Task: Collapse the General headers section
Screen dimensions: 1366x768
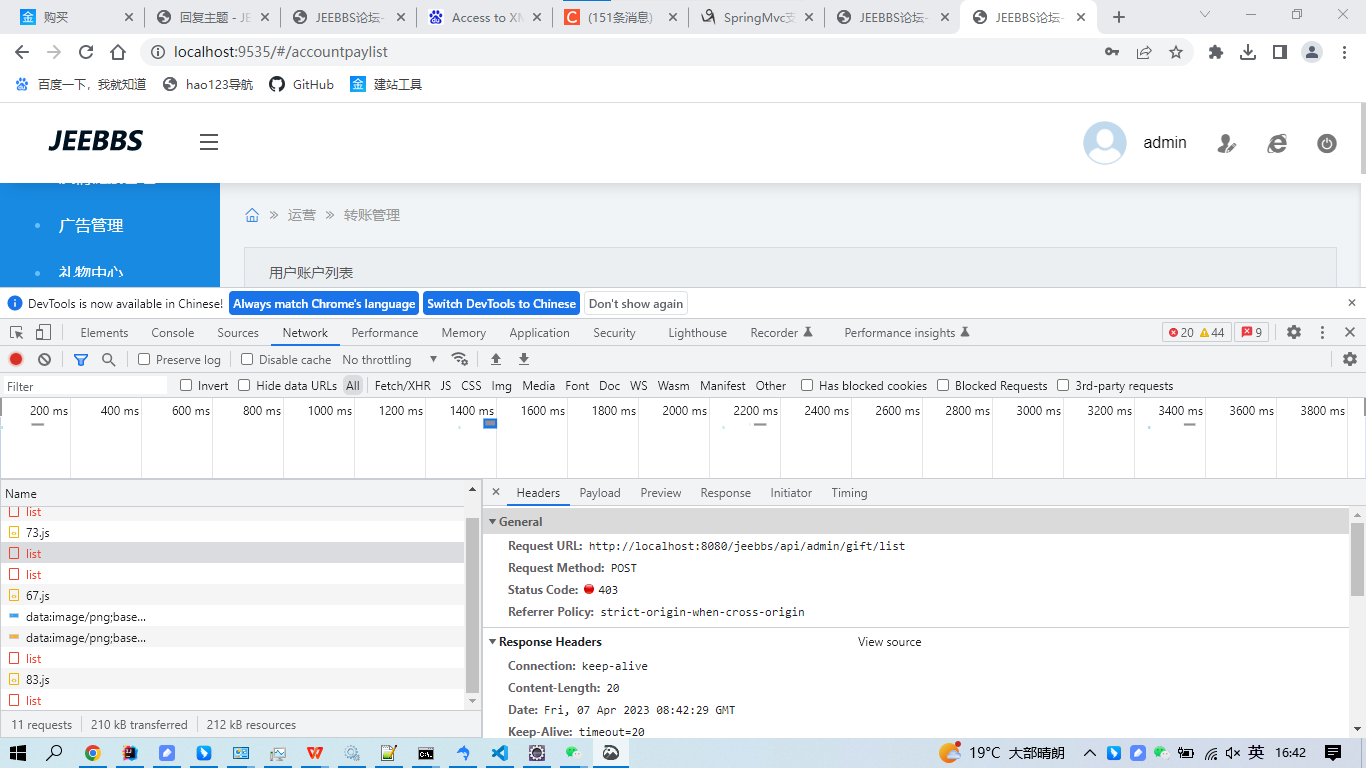Action: click(x=493, y=522)
